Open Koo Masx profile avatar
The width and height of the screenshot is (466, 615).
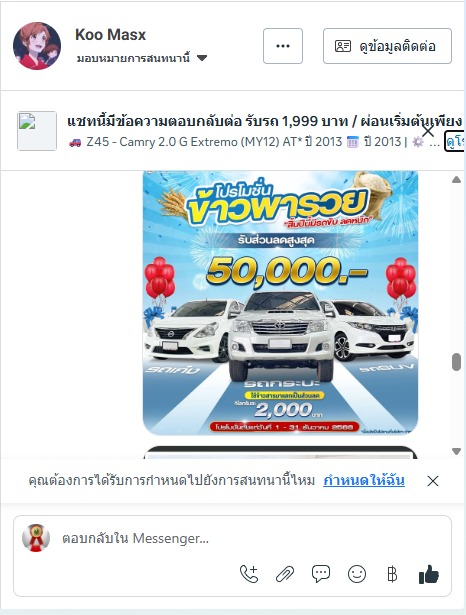37,46
